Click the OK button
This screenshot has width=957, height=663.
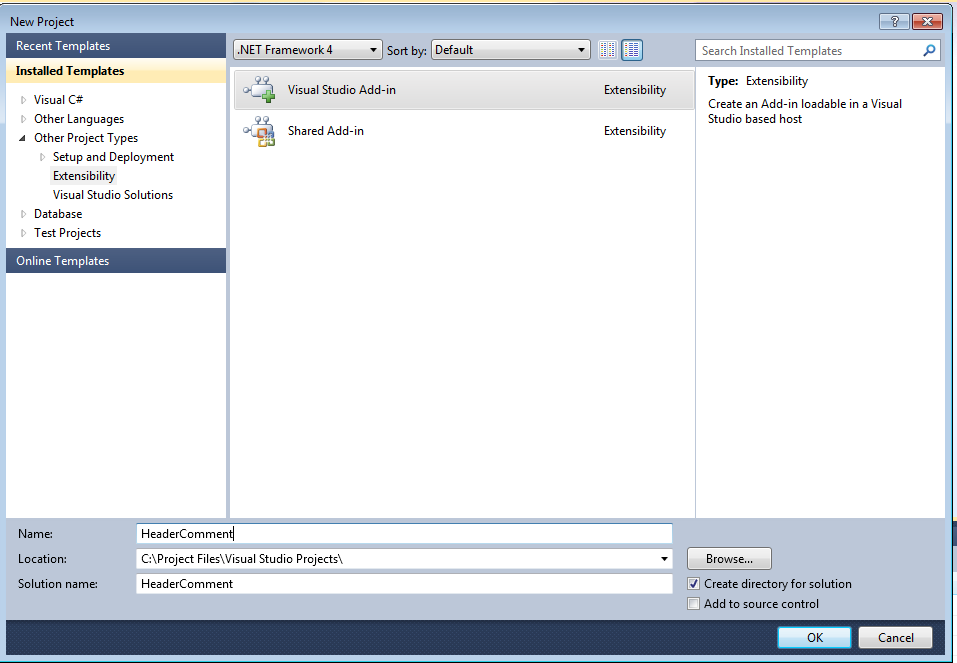click(814, 637)
